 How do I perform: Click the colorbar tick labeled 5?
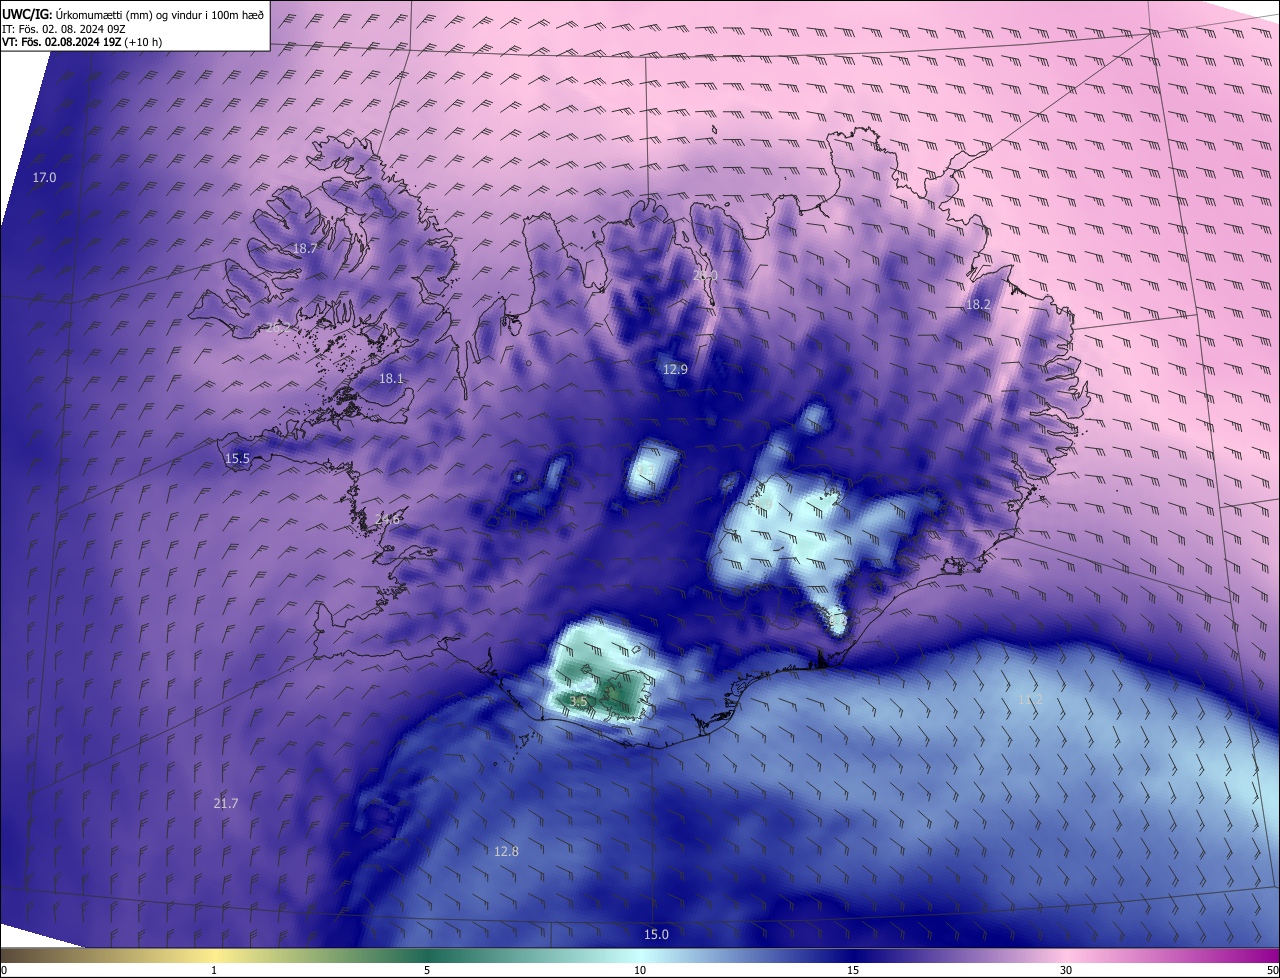pos(427,970)
